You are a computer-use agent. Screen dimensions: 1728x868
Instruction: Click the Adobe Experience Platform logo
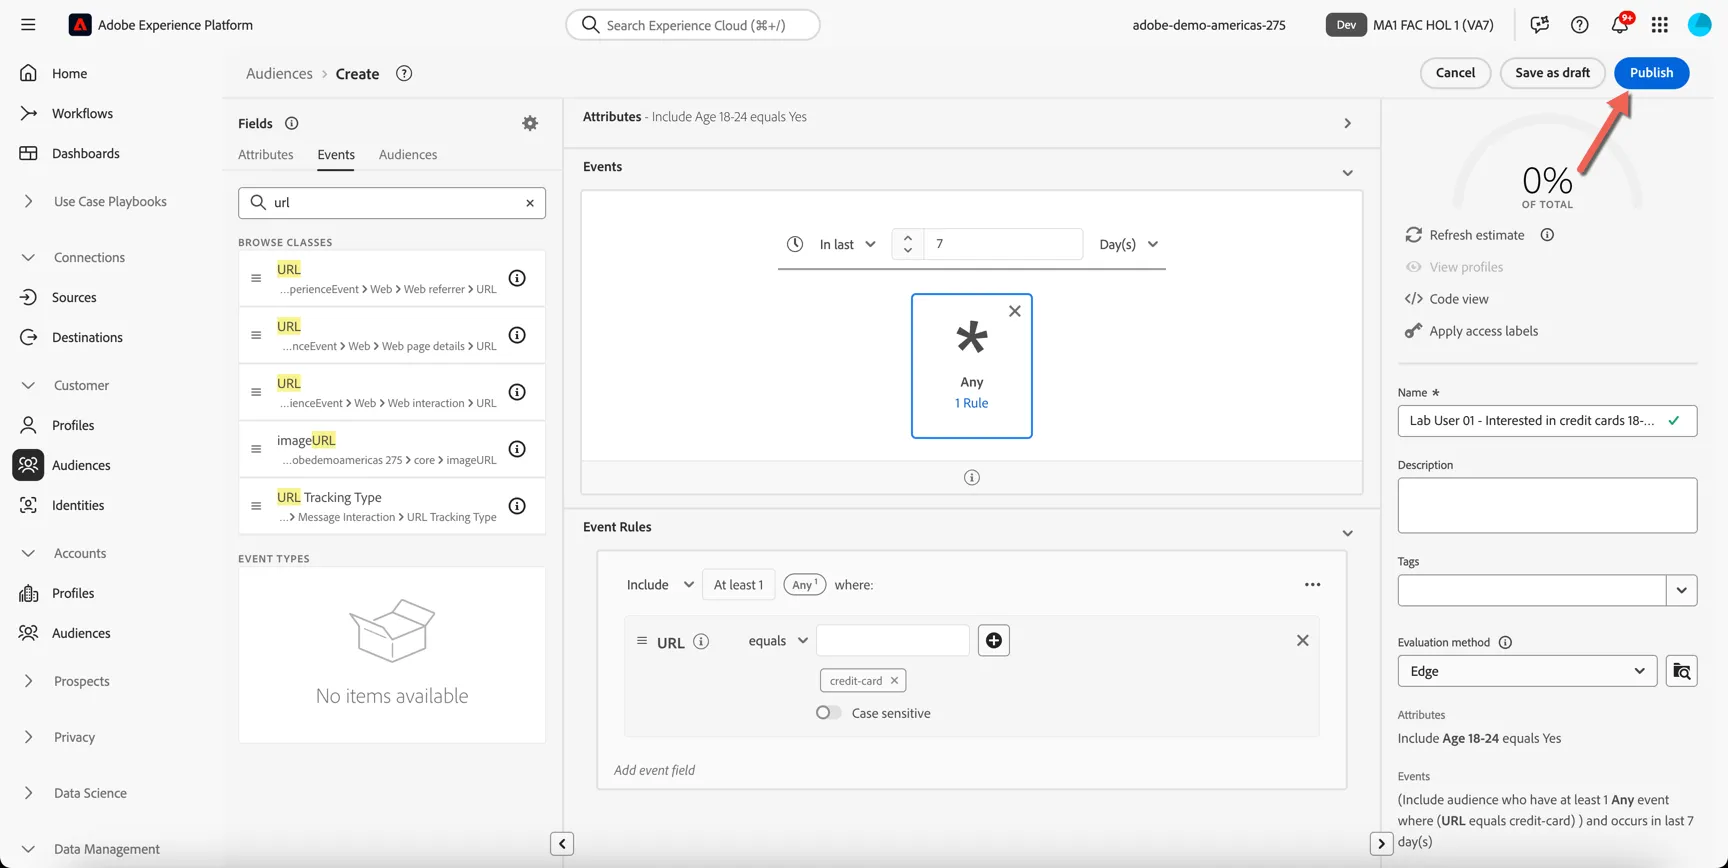click(80, 25)
